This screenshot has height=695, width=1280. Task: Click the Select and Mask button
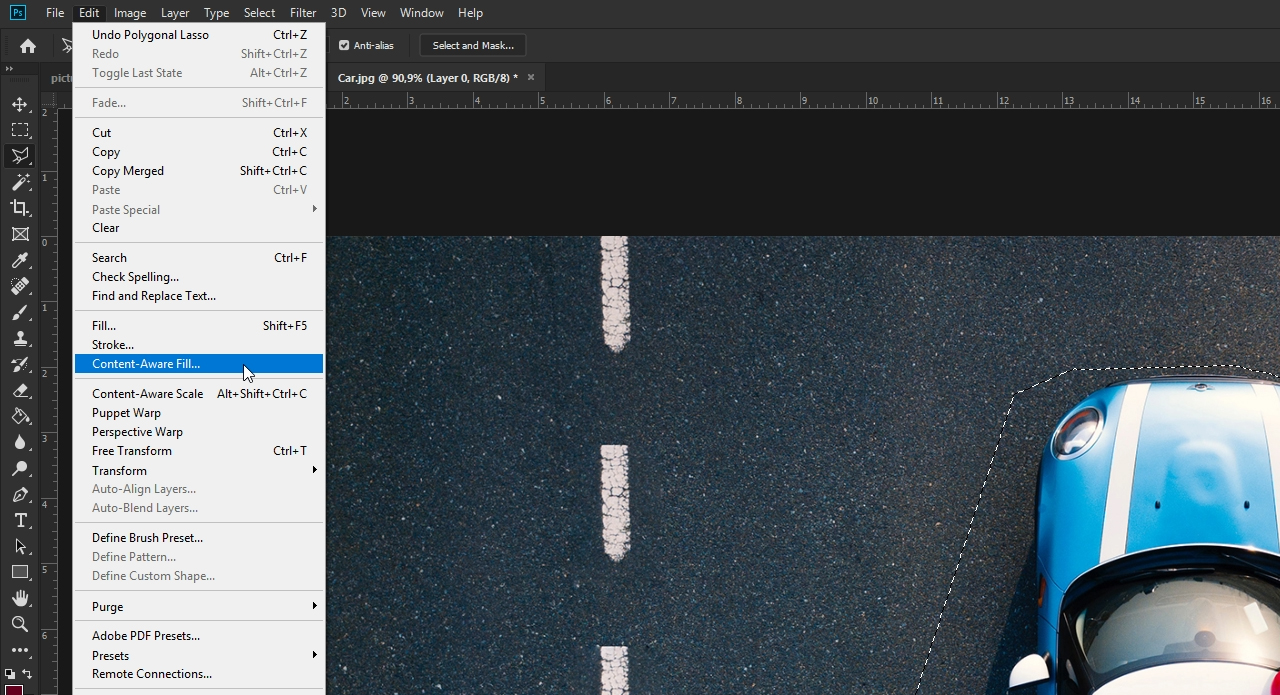[x=473, y=46]
